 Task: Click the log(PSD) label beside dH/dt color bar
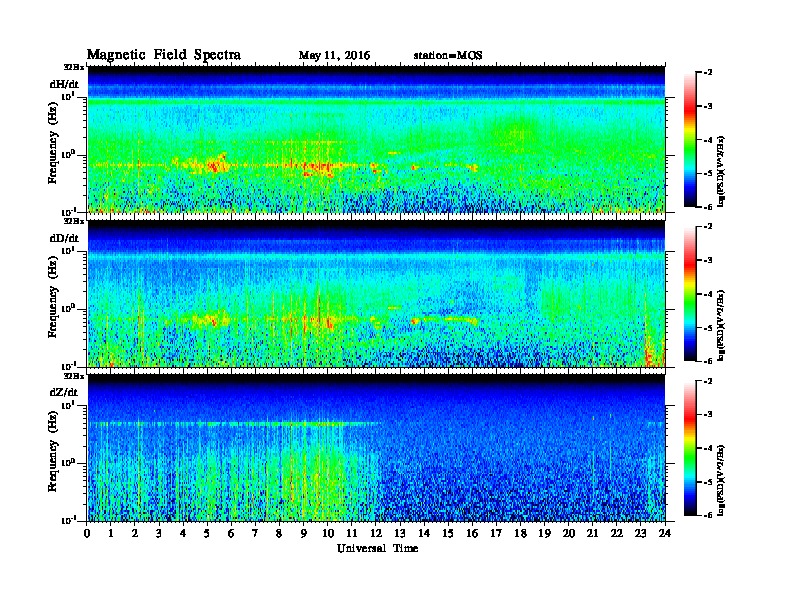tap(722, 171)
